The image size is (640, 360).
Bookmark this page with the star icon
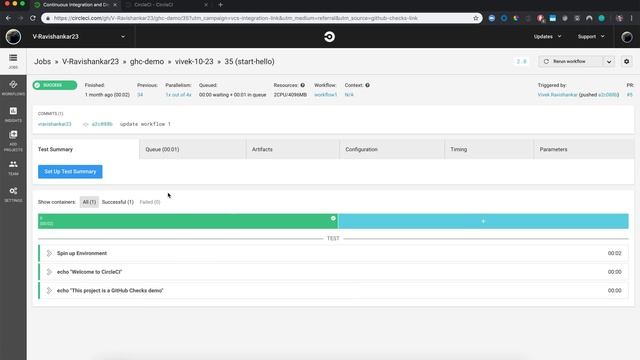click(x=476, y=18)
